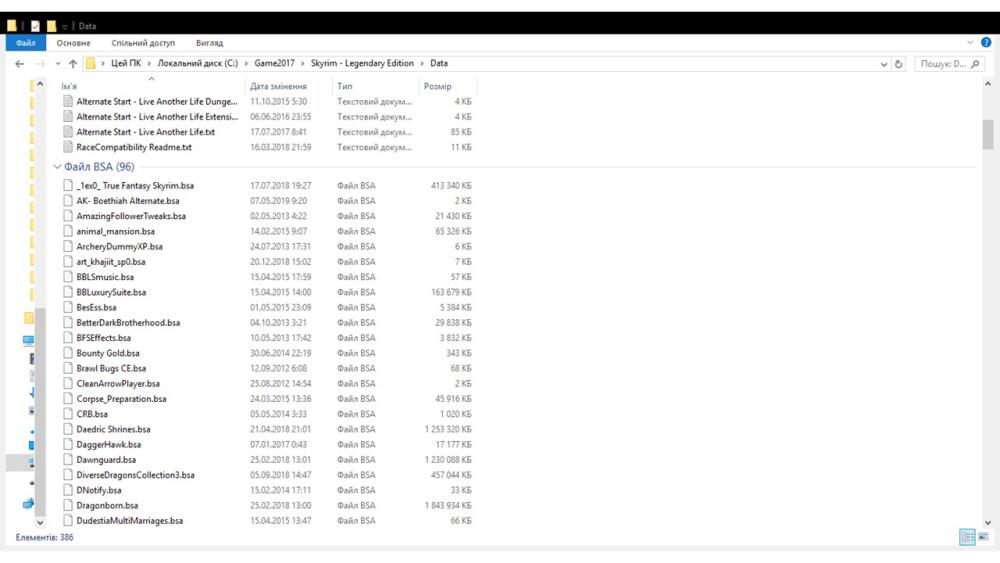The width and height of the screenshot is (1000, 563).
Task: Click the Data breadcrumb segment
Action: pos(439,63)
